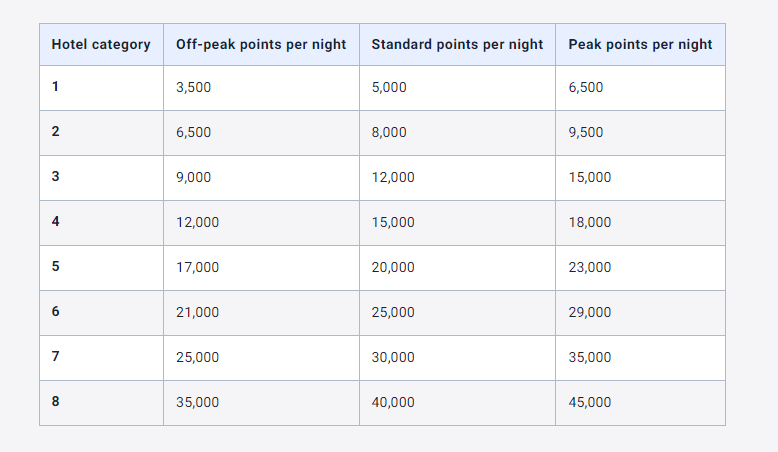Screen dimensions: 778x452
Task: Click the 17,000 off-peak points cell
Action: point(197,268)
